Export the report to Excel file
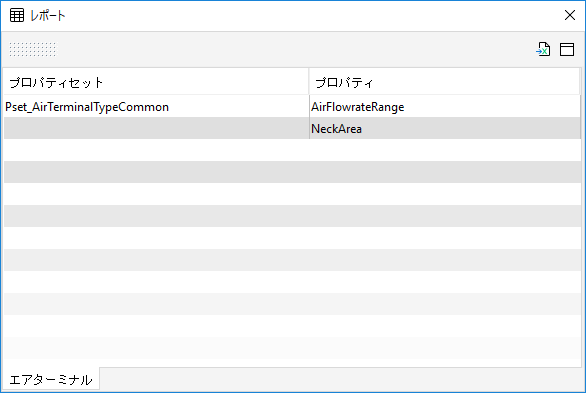The height and width of the screenshot is (393, 586). click(x=543, y=49)
